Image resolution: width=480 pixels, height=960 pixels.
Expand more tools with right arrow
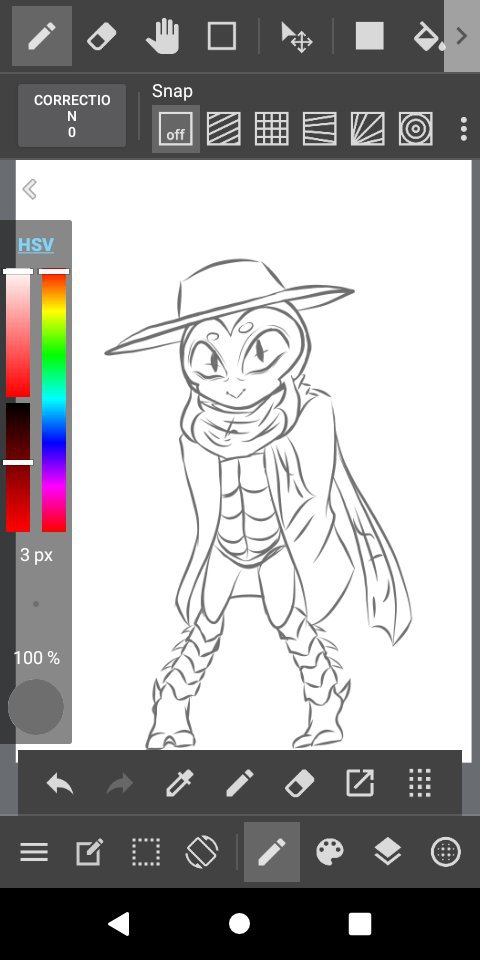[x=462, y=36]
